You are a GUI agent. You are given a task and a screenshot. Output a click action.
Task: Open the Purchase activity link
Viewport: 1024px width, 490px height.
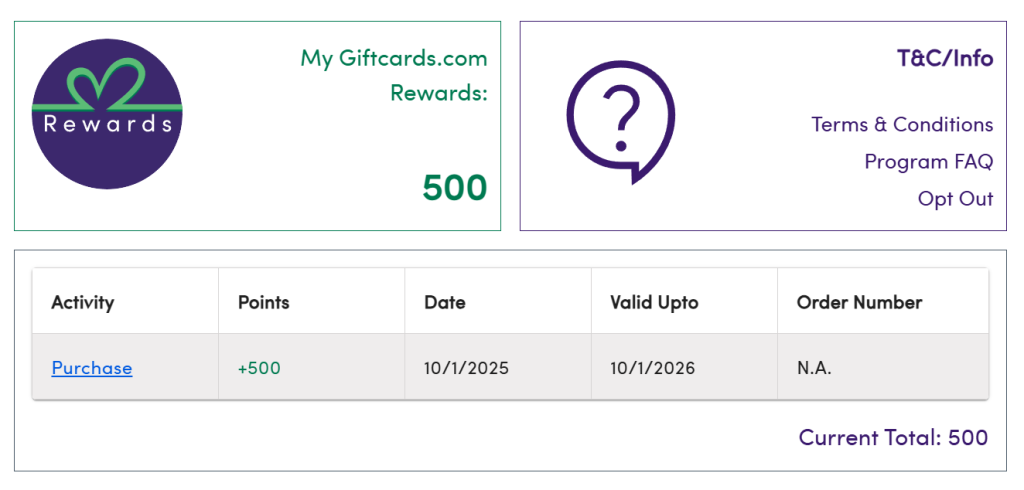click(92, 368)
